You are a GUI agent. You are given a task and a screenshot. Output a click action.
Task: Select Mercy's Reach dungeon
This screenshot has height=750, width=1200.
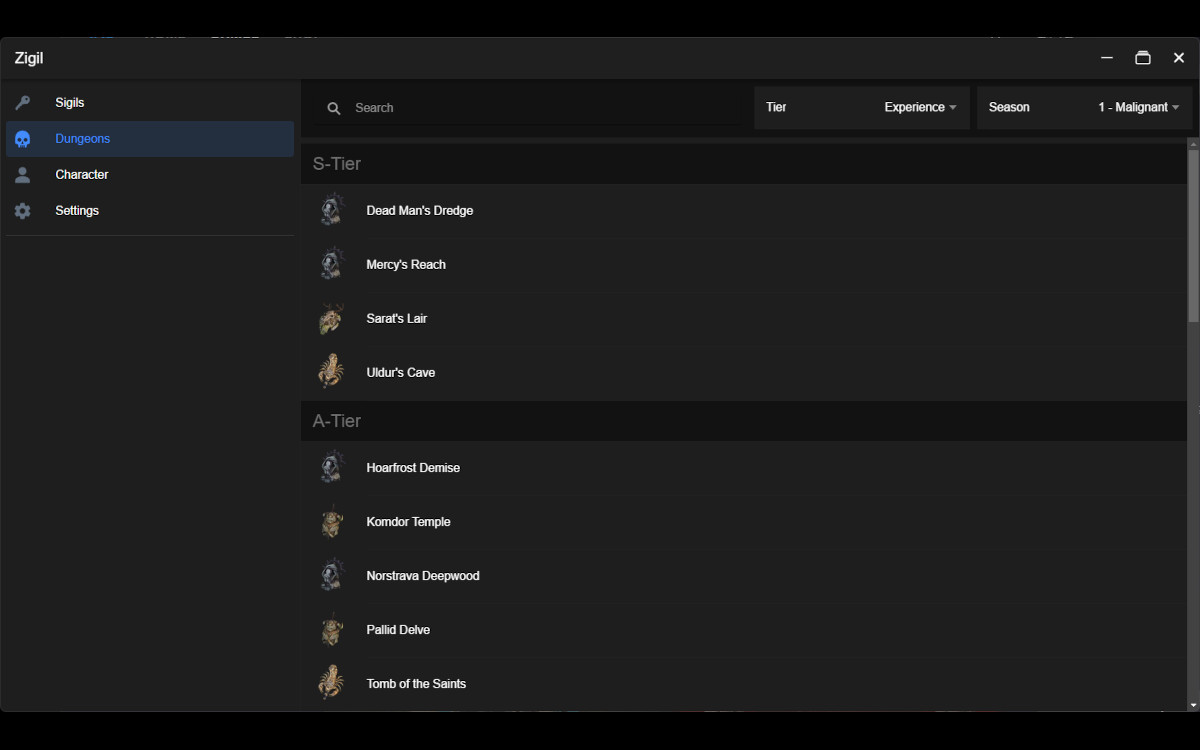[406, 265]
